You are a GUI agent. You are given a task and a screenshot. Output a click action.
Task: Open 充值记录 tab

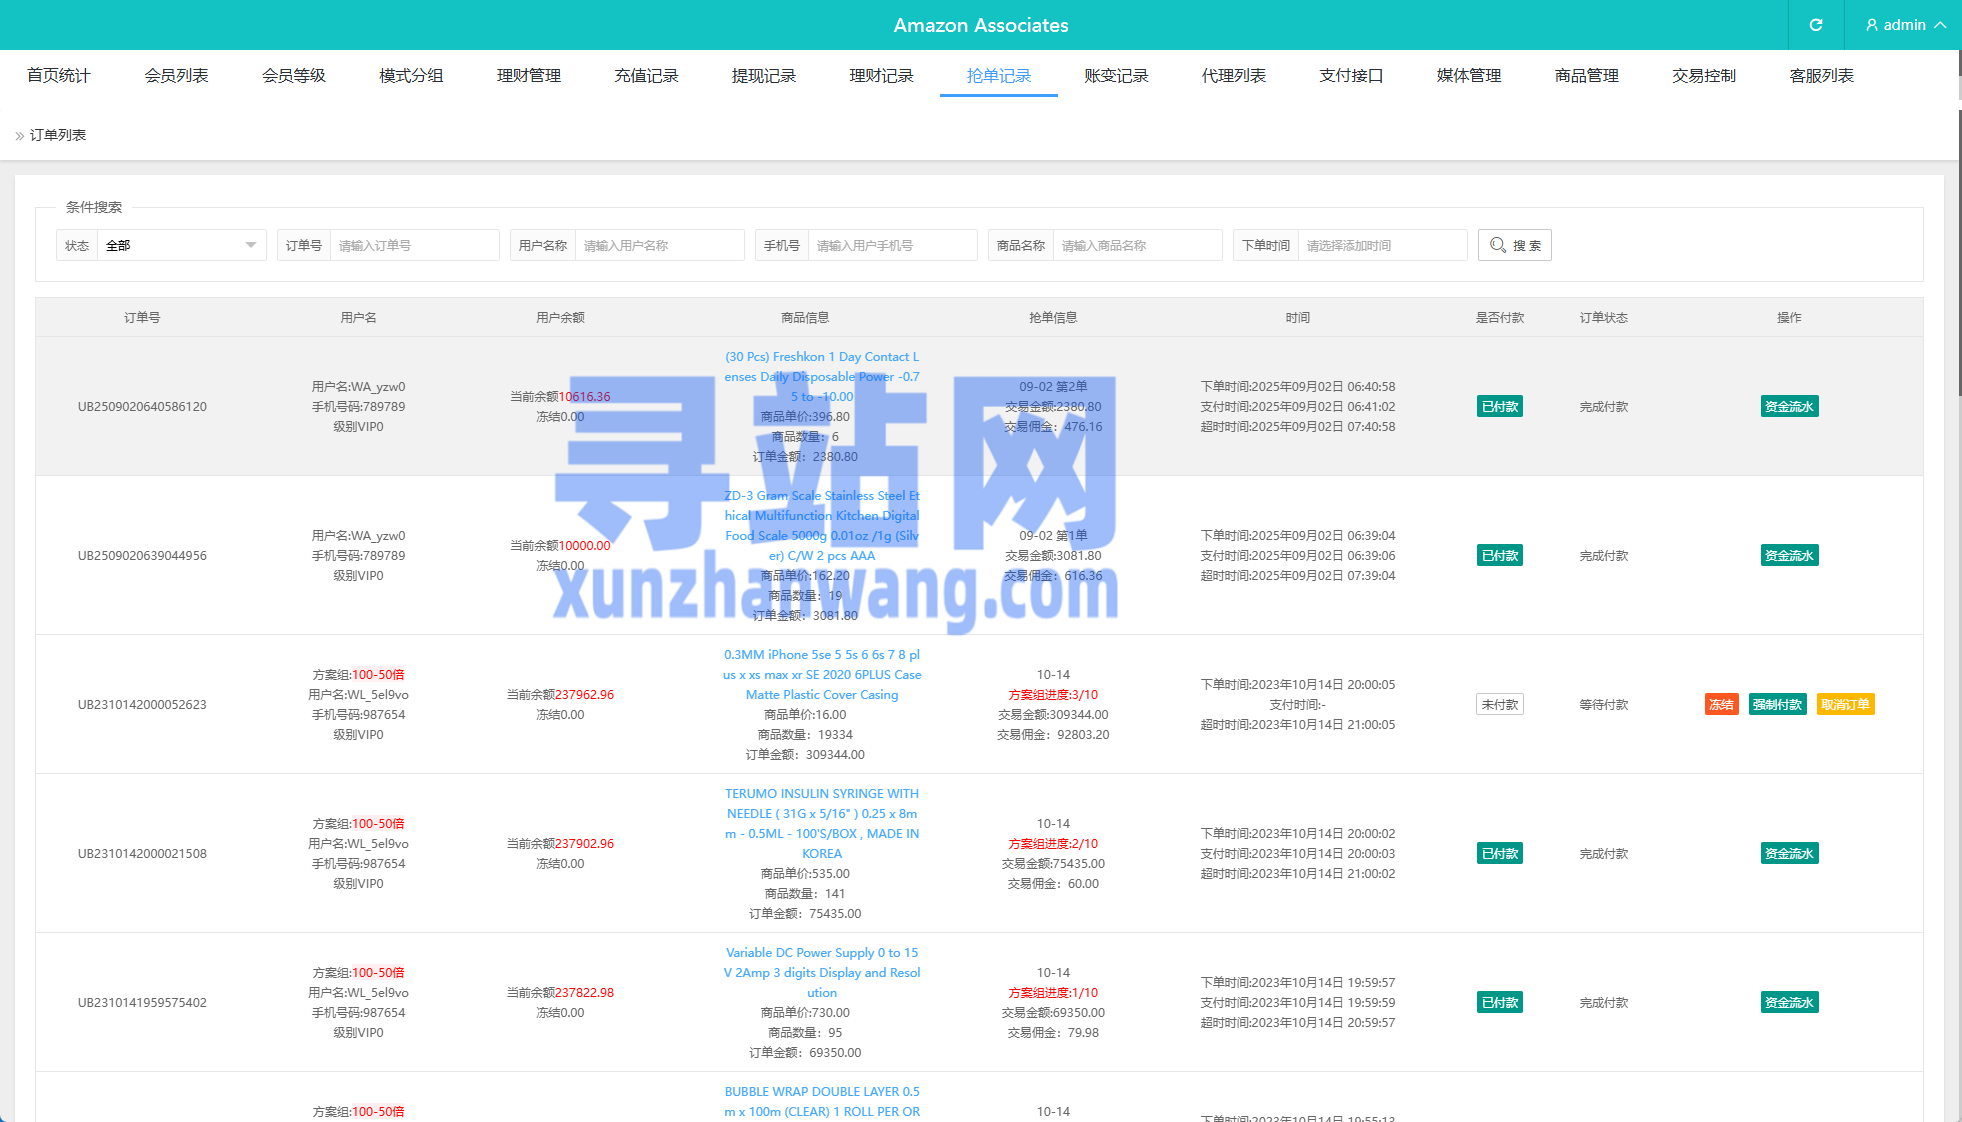646,76
